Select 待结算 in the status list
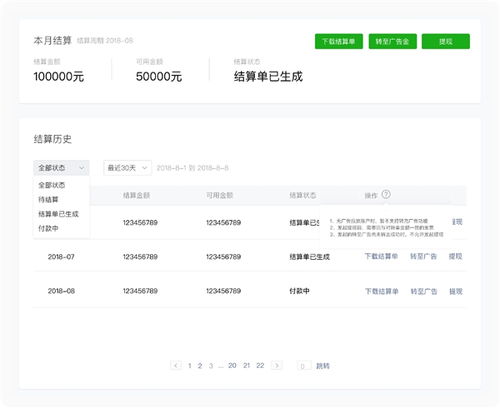The image size is (500, 408). click(48, 199)
